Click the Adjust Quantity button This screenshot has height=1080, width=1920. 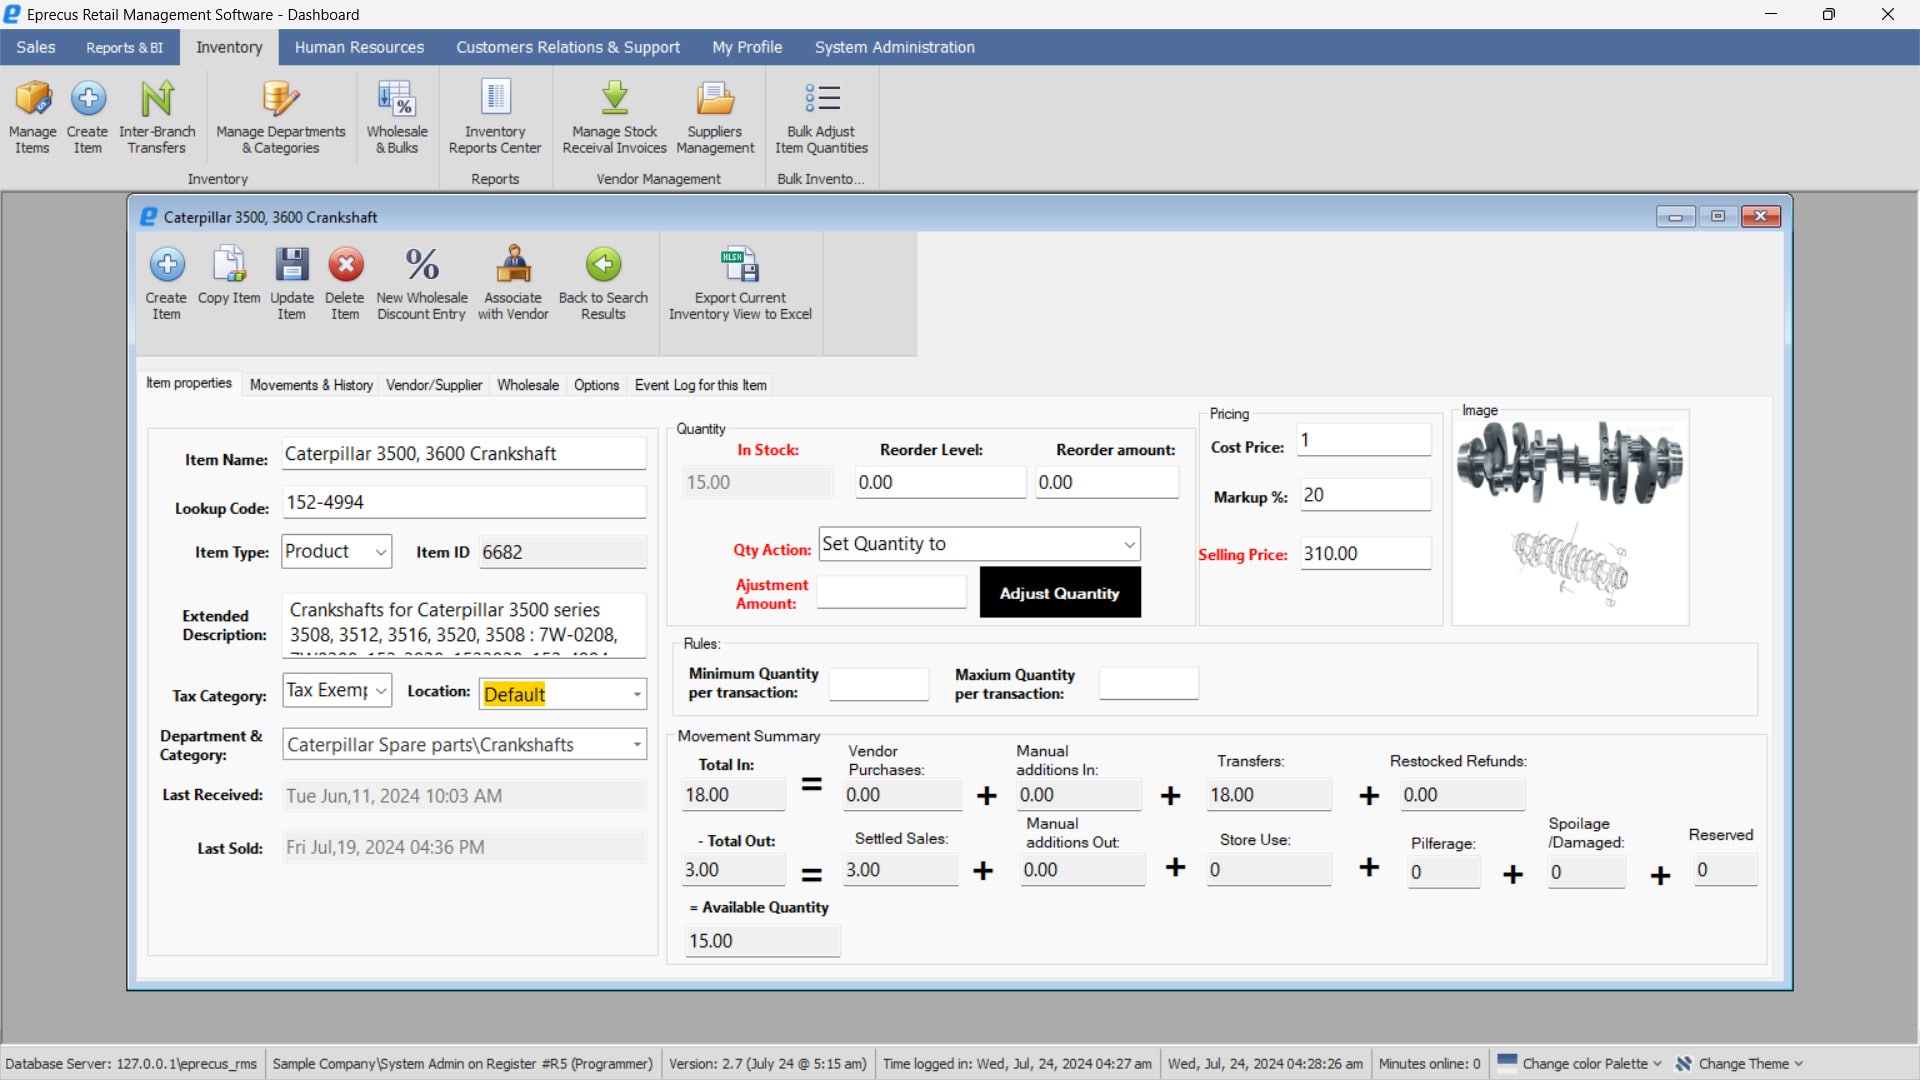(1060, 593)
